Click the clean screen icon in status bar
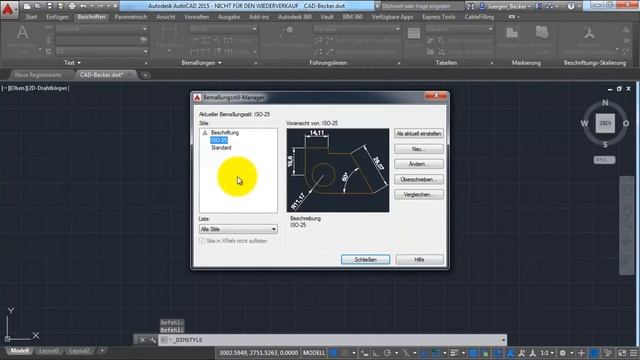Screen dimensions: 640x360 pos(622,353)
